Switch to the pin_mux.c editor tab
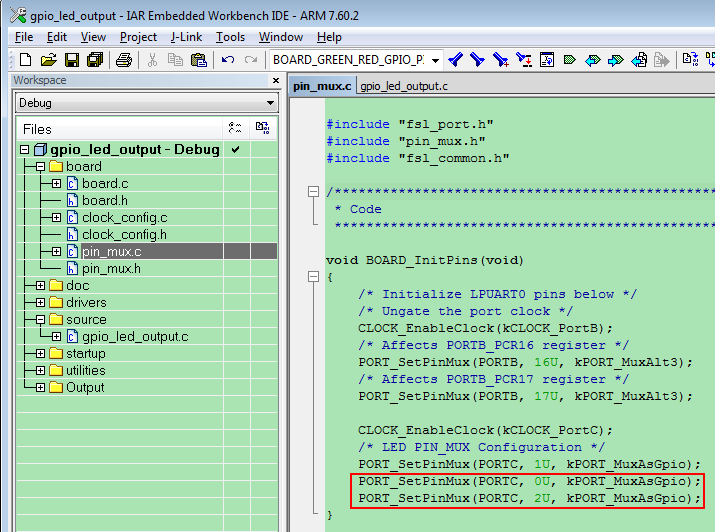This screenshot has width=715, height=532. click(x=322, y=86)
